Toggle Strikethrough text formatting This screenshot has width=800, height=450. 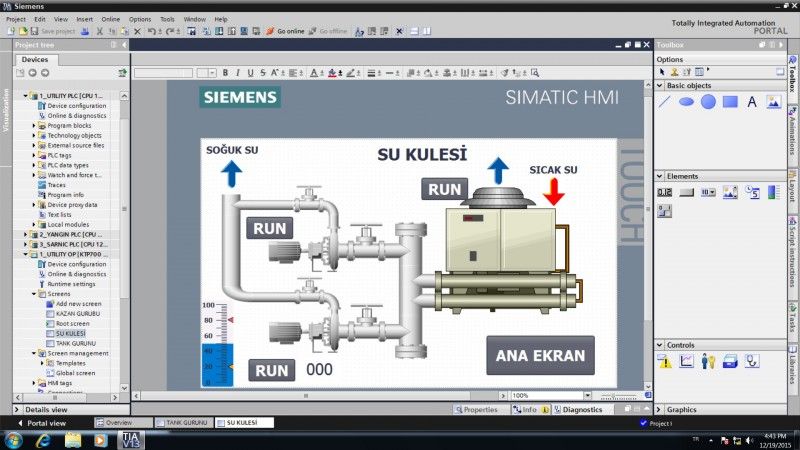point(263,73)
